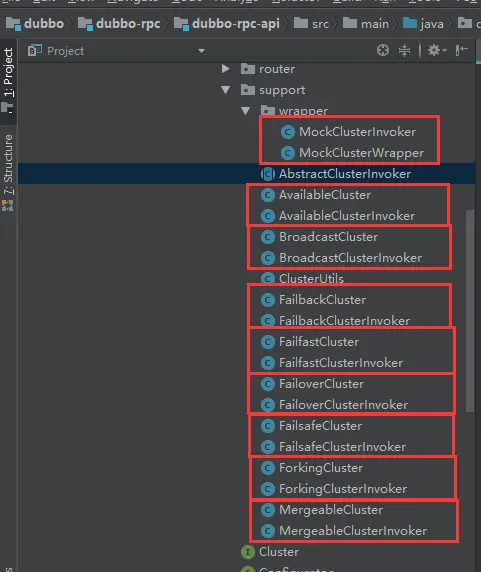The width and height of the screenshot is (481, 572).
Task: Click the ForkingCluster class icon
Action: (268, 468)
